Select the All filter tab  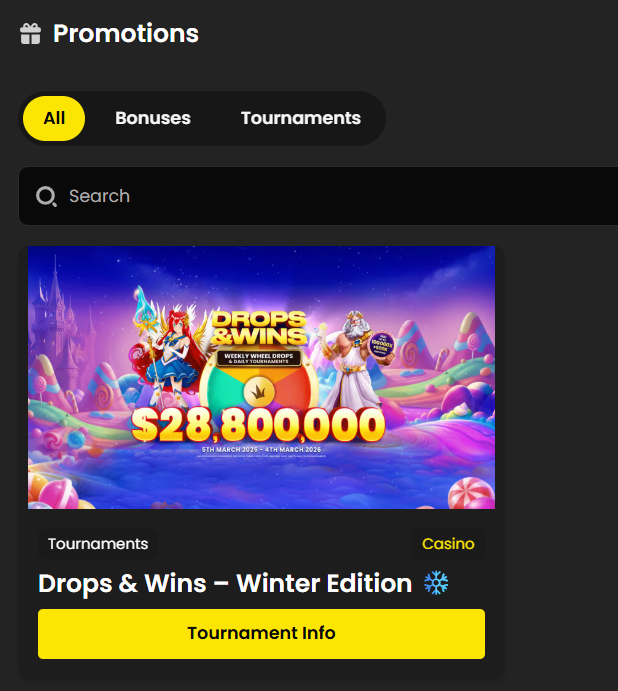tap(54, 119)
